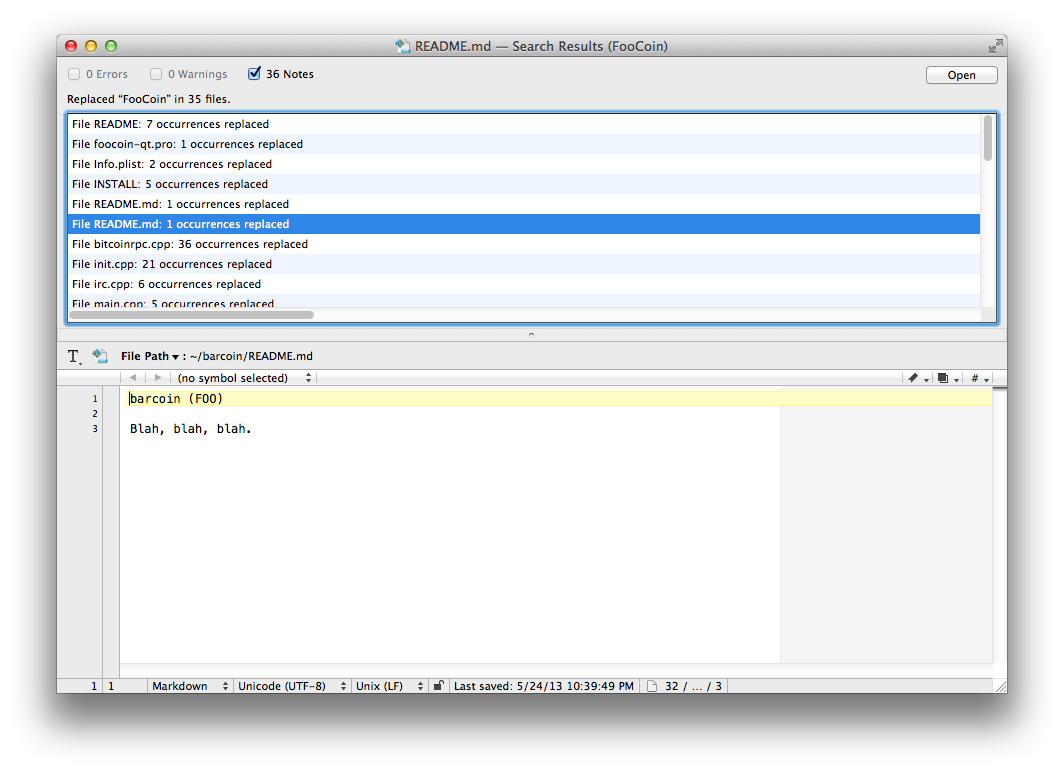Minimize the window with yellow button
This screenshot has height=772, width=1064.
[x=91, y=46]
